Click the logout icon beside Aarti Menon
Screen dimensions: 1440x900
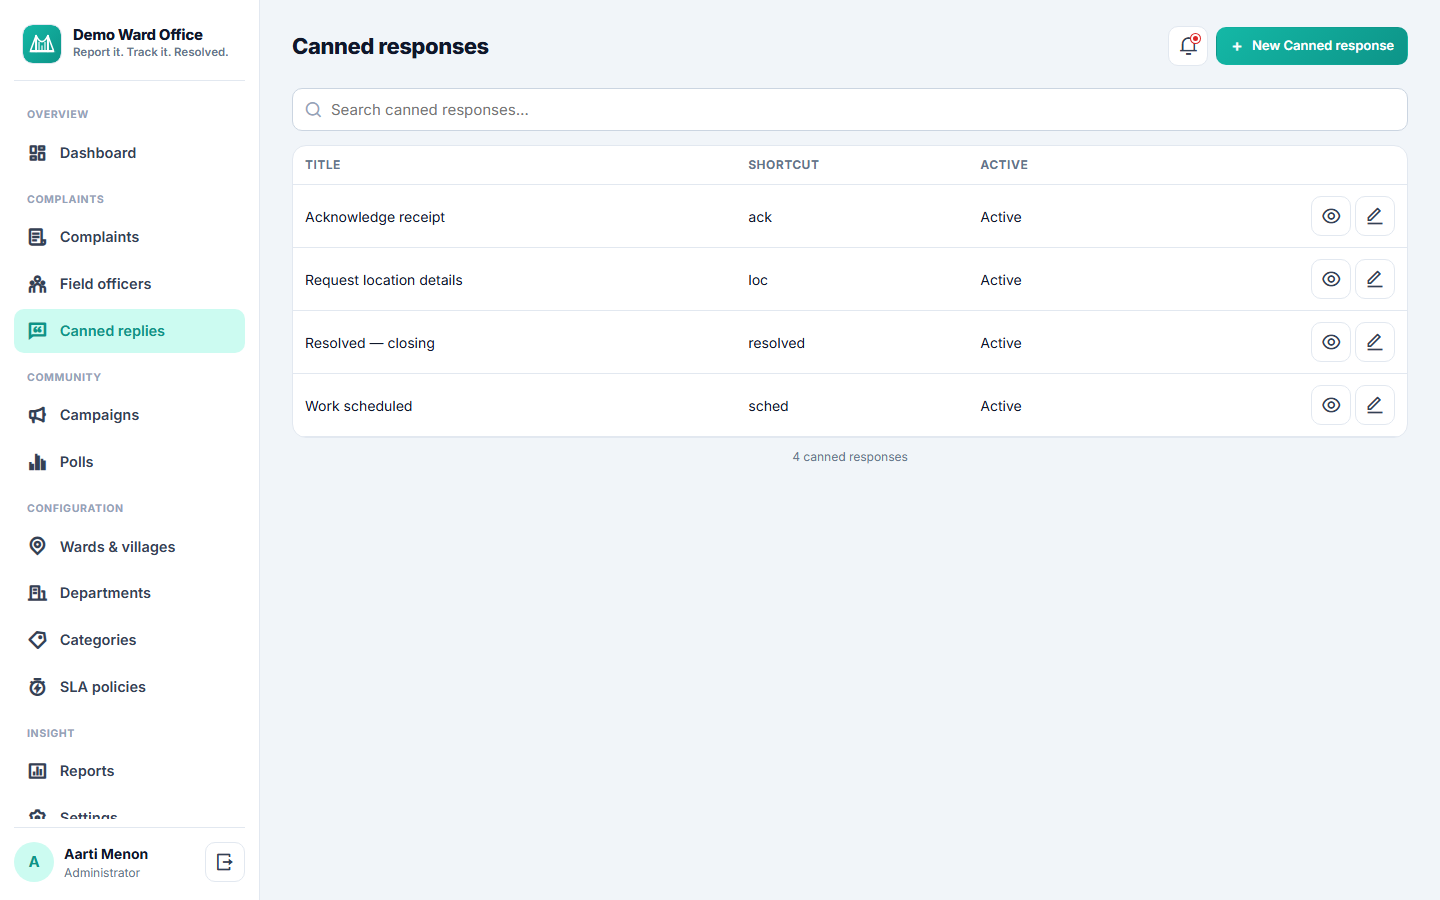click(225, 862)
